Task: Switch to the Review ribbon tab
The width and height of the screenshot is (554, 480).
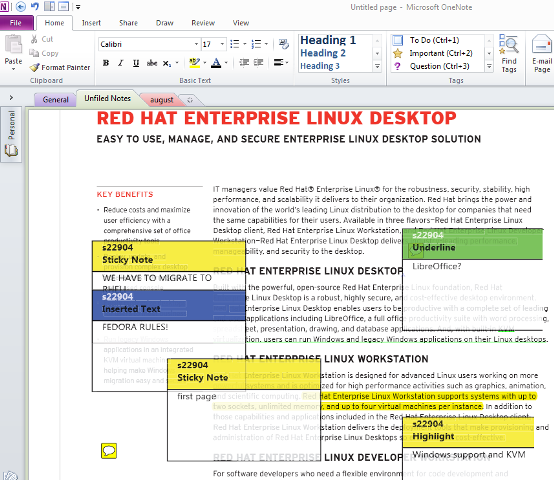Action: point(203,23)
